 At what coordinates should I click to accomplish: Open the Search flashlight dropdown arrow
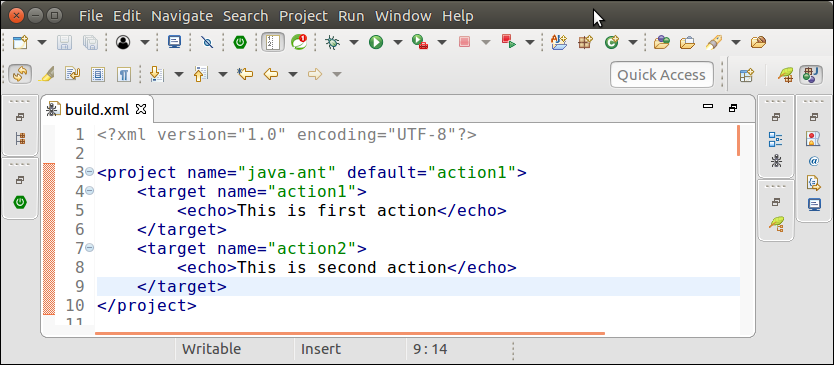click(x=736, y=43)
